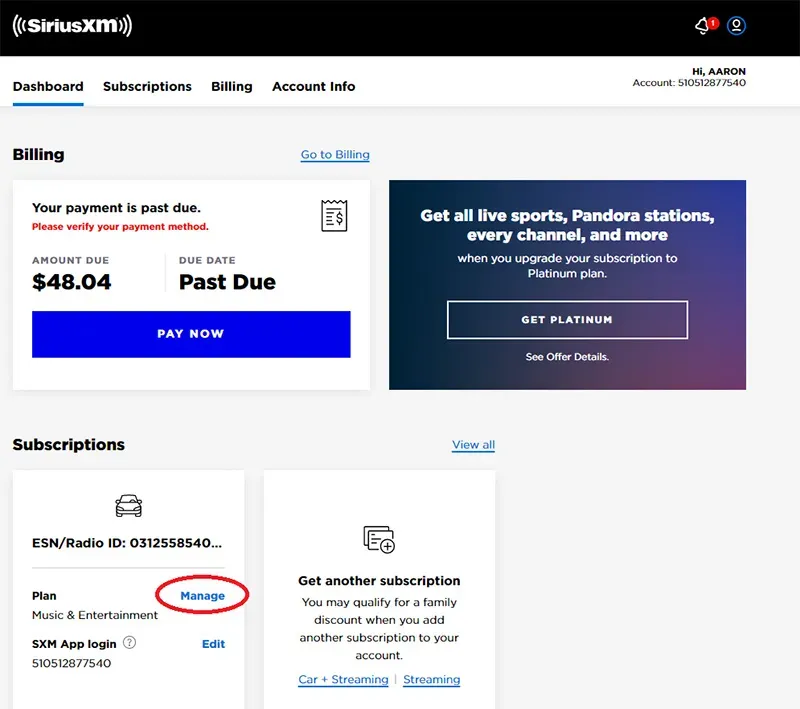Show SXM App login help tooltip
Screen dimensions: 800x709
(129, 644)
